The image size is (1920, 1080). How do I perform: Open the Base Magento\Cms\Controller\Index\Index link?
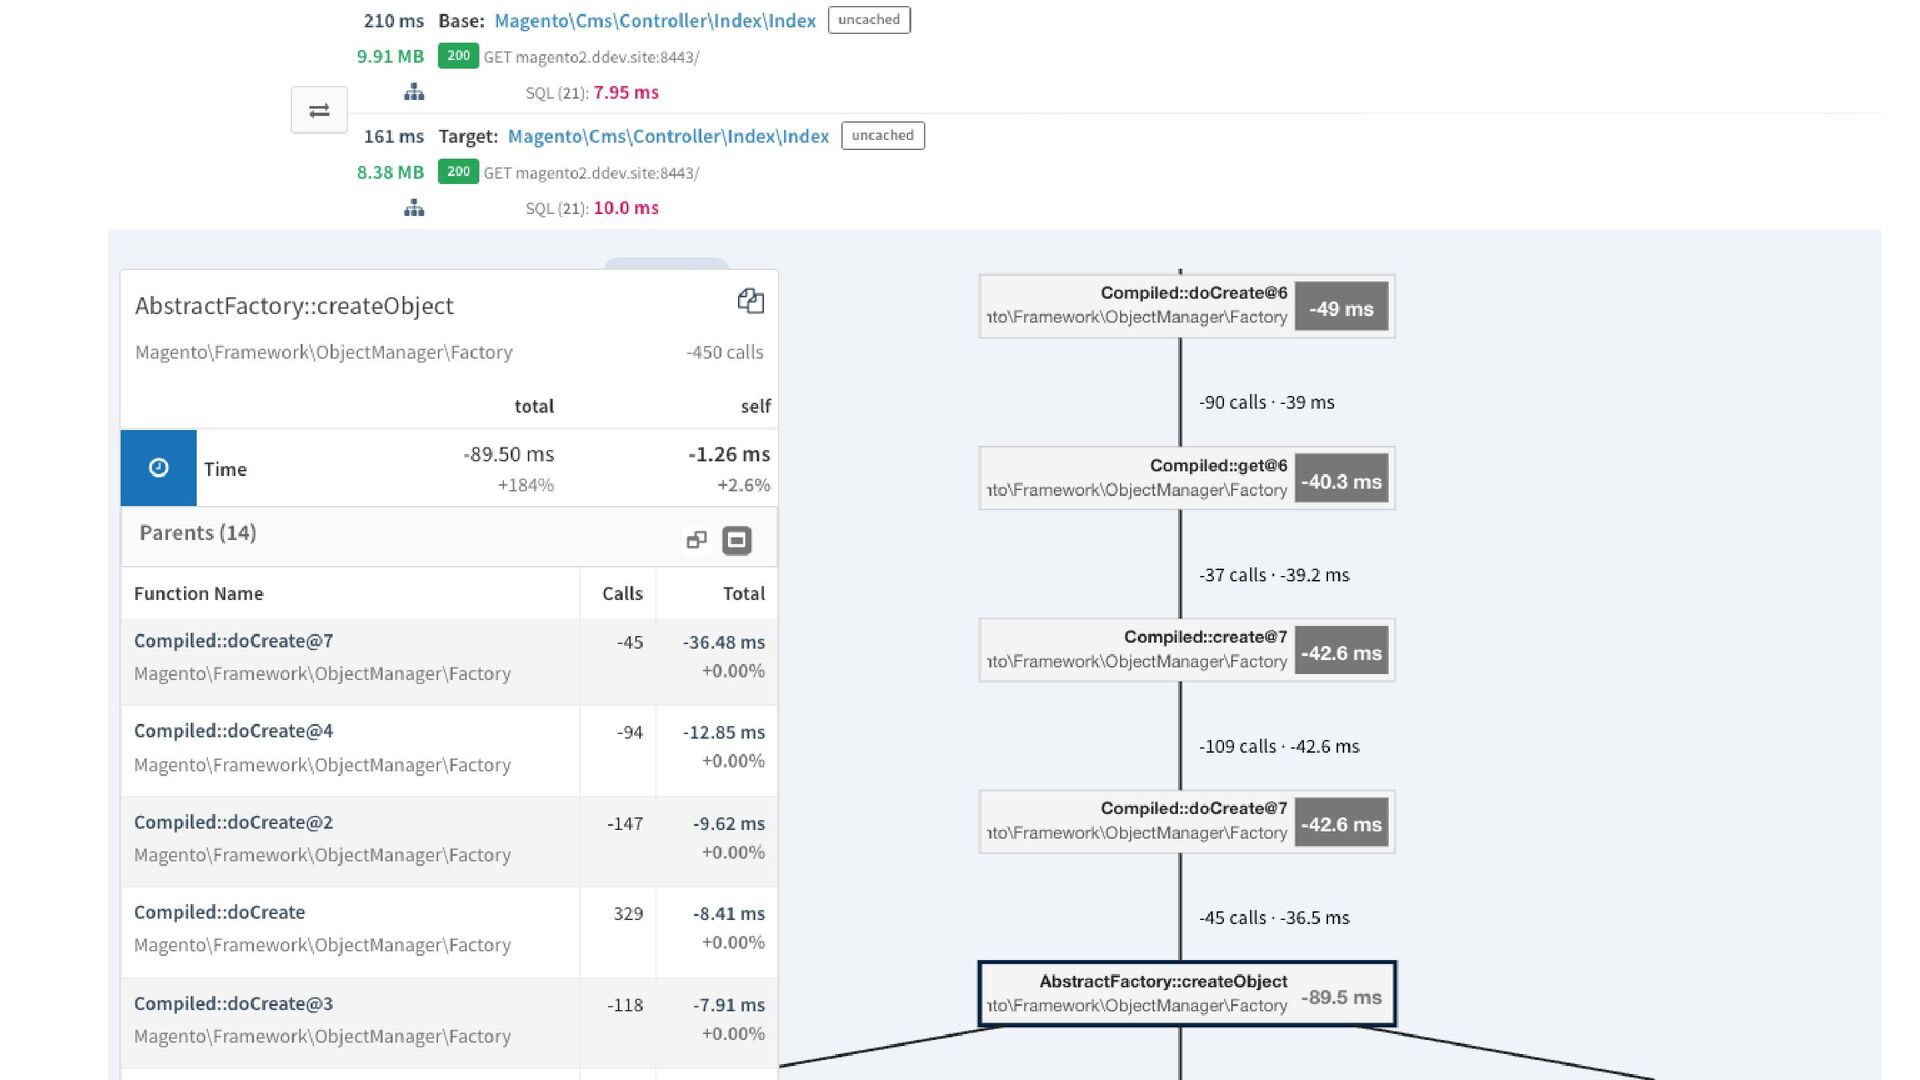[x=655, y=21]
